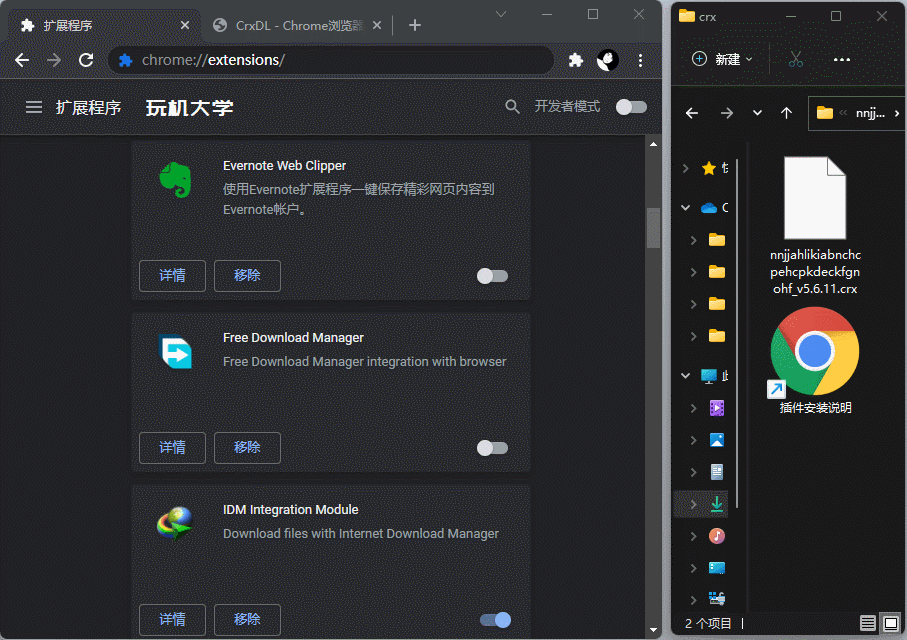Image resolution: width=907 pixels, height=640 pixels.
Task: Open the recent locations dropdown in Explorer
Action: (757, 113)
